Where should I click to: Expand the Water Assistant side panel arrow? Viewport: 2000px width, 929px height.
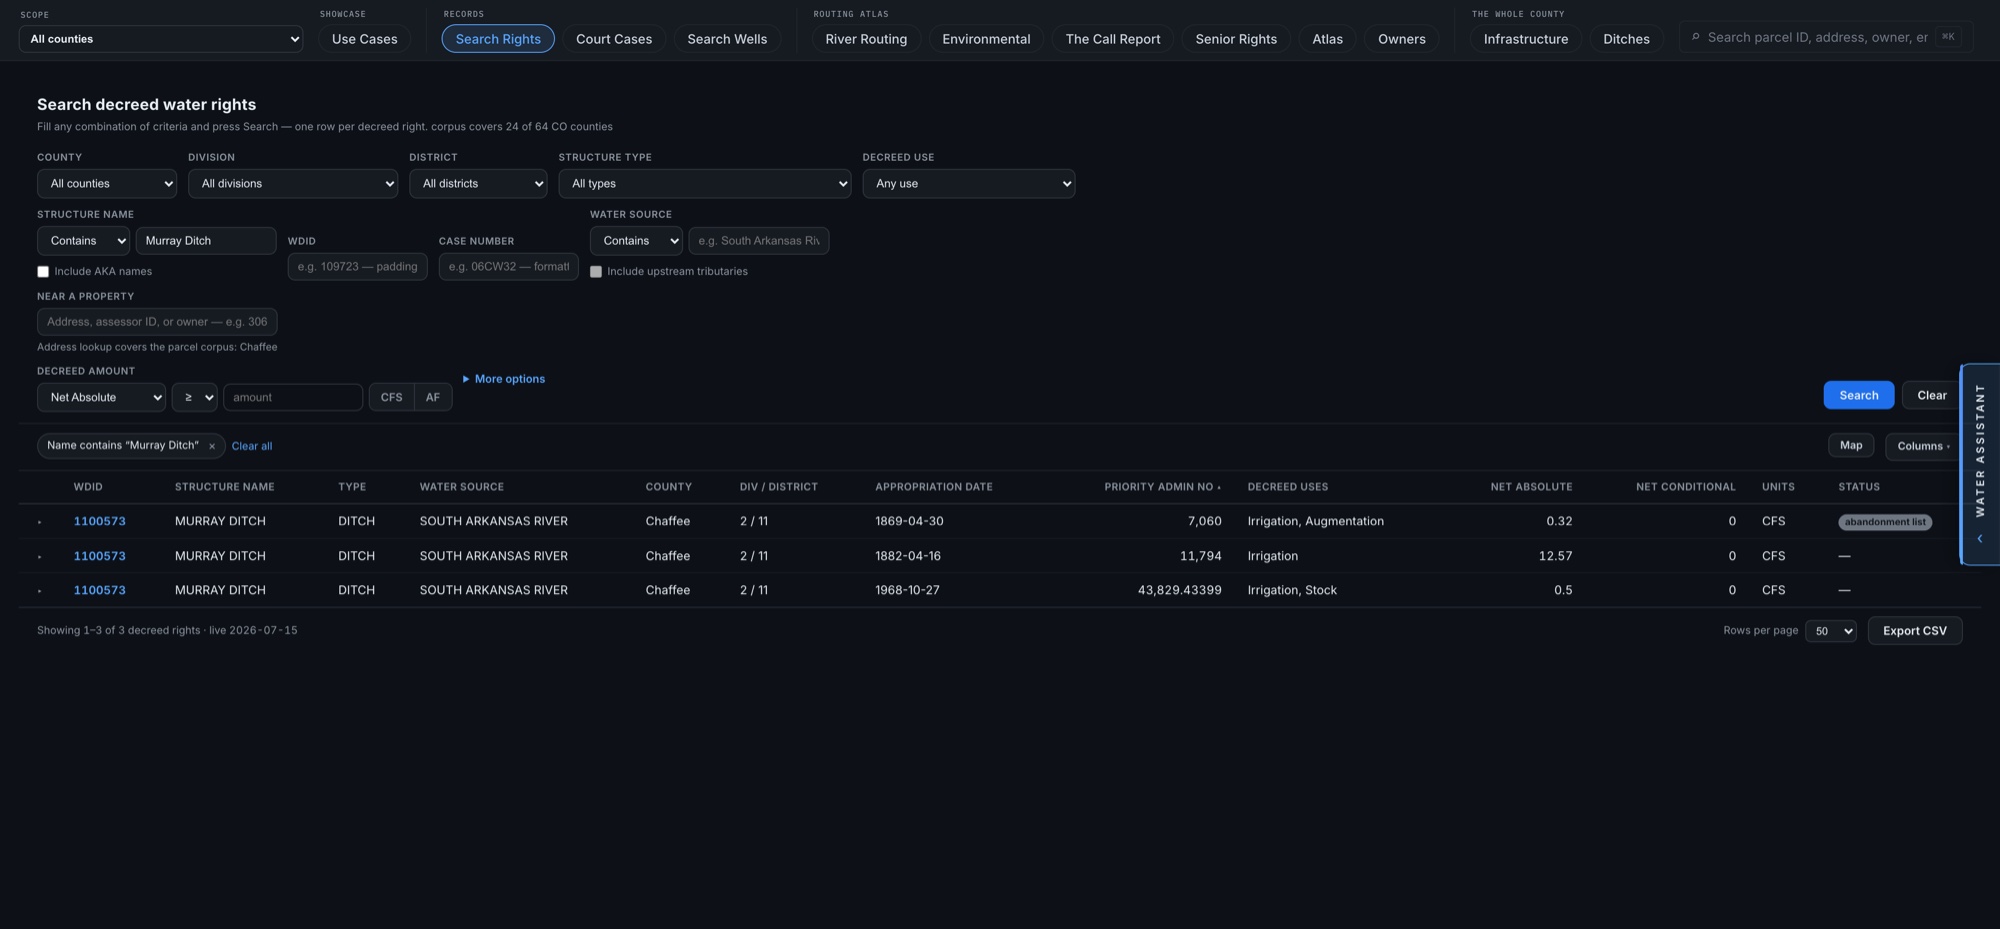(1980, 539)
